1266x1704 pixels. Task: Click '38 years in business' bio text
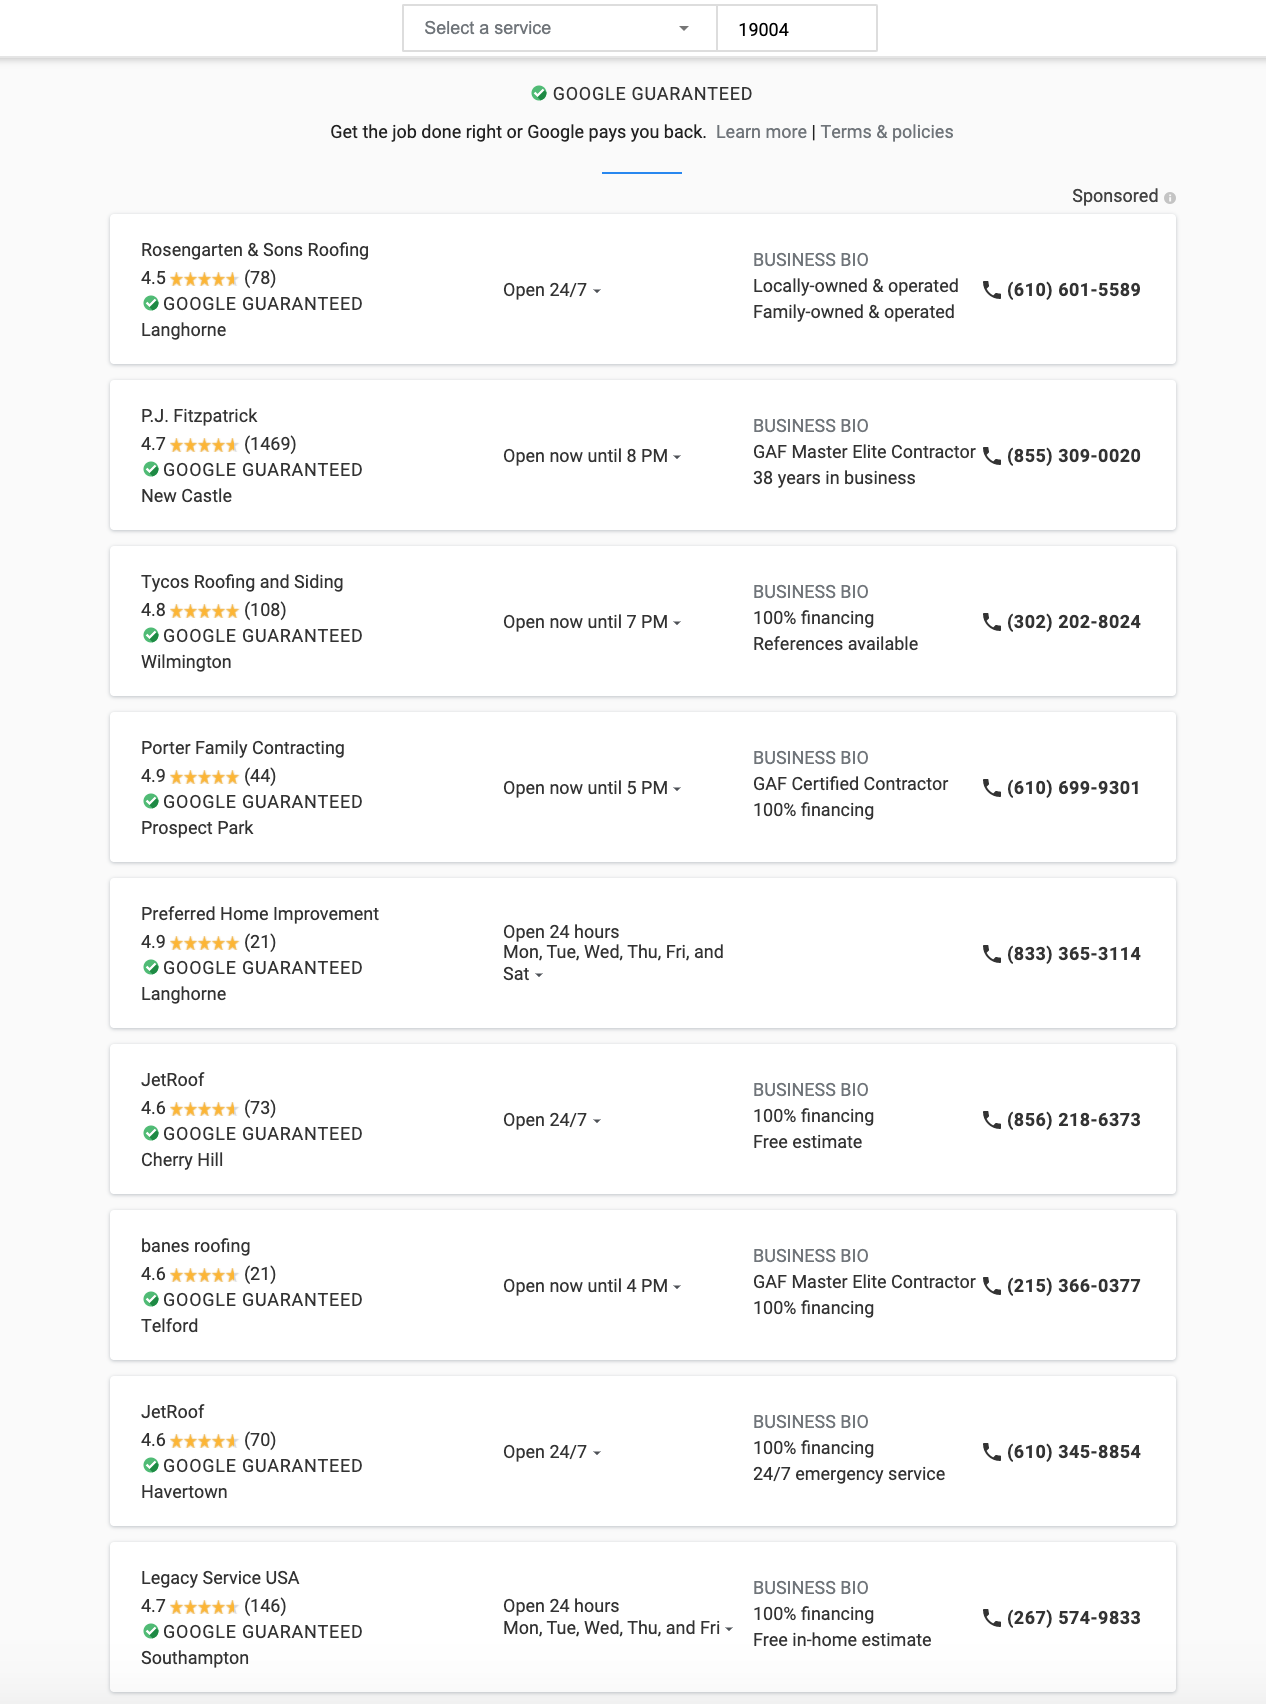tap(834, 478)
